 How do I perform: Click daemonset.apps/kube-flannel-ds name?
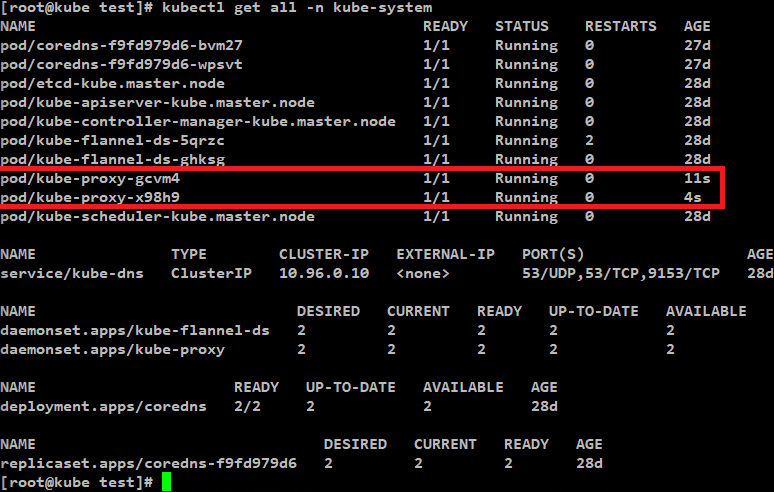point(135,330)
